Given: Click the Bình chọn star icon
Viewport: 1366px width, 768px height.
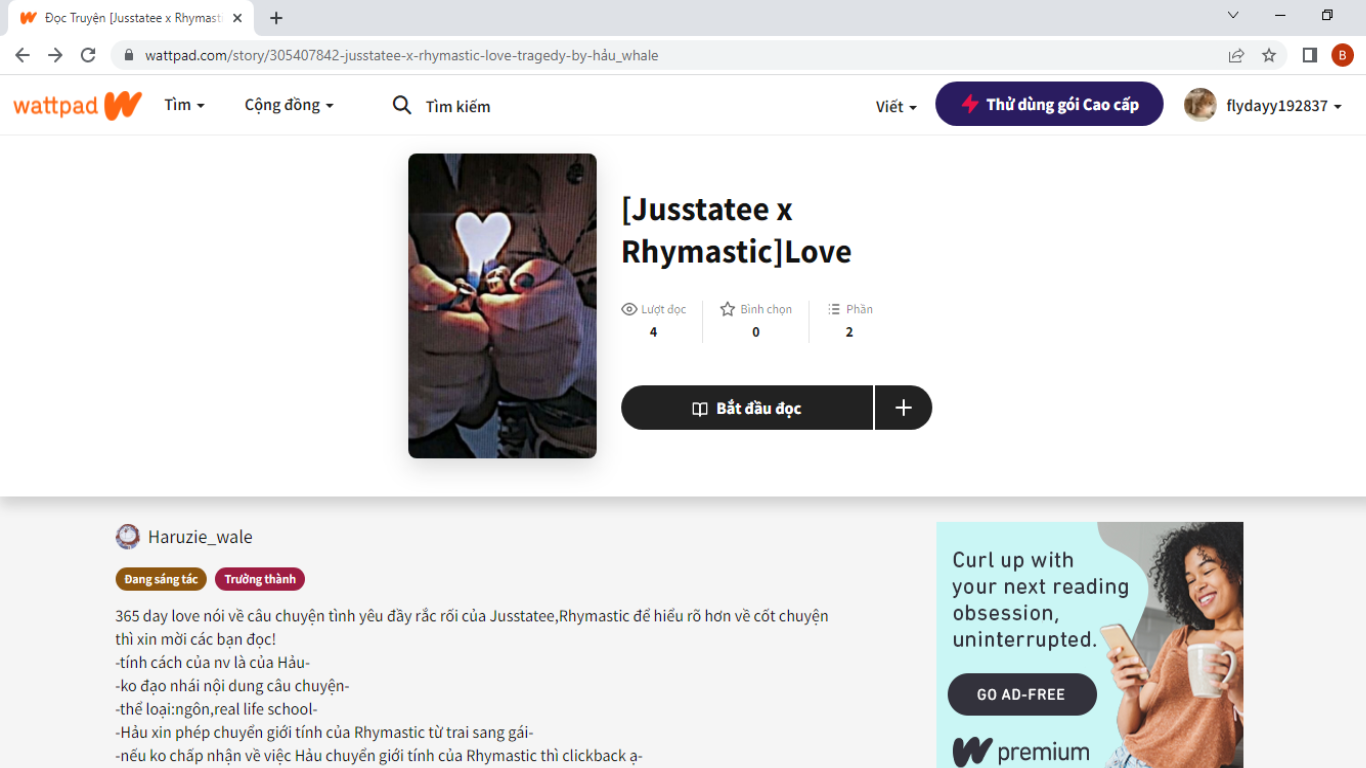Looking at the screenshot, I should pyautogui.click(x=728, y=309).
